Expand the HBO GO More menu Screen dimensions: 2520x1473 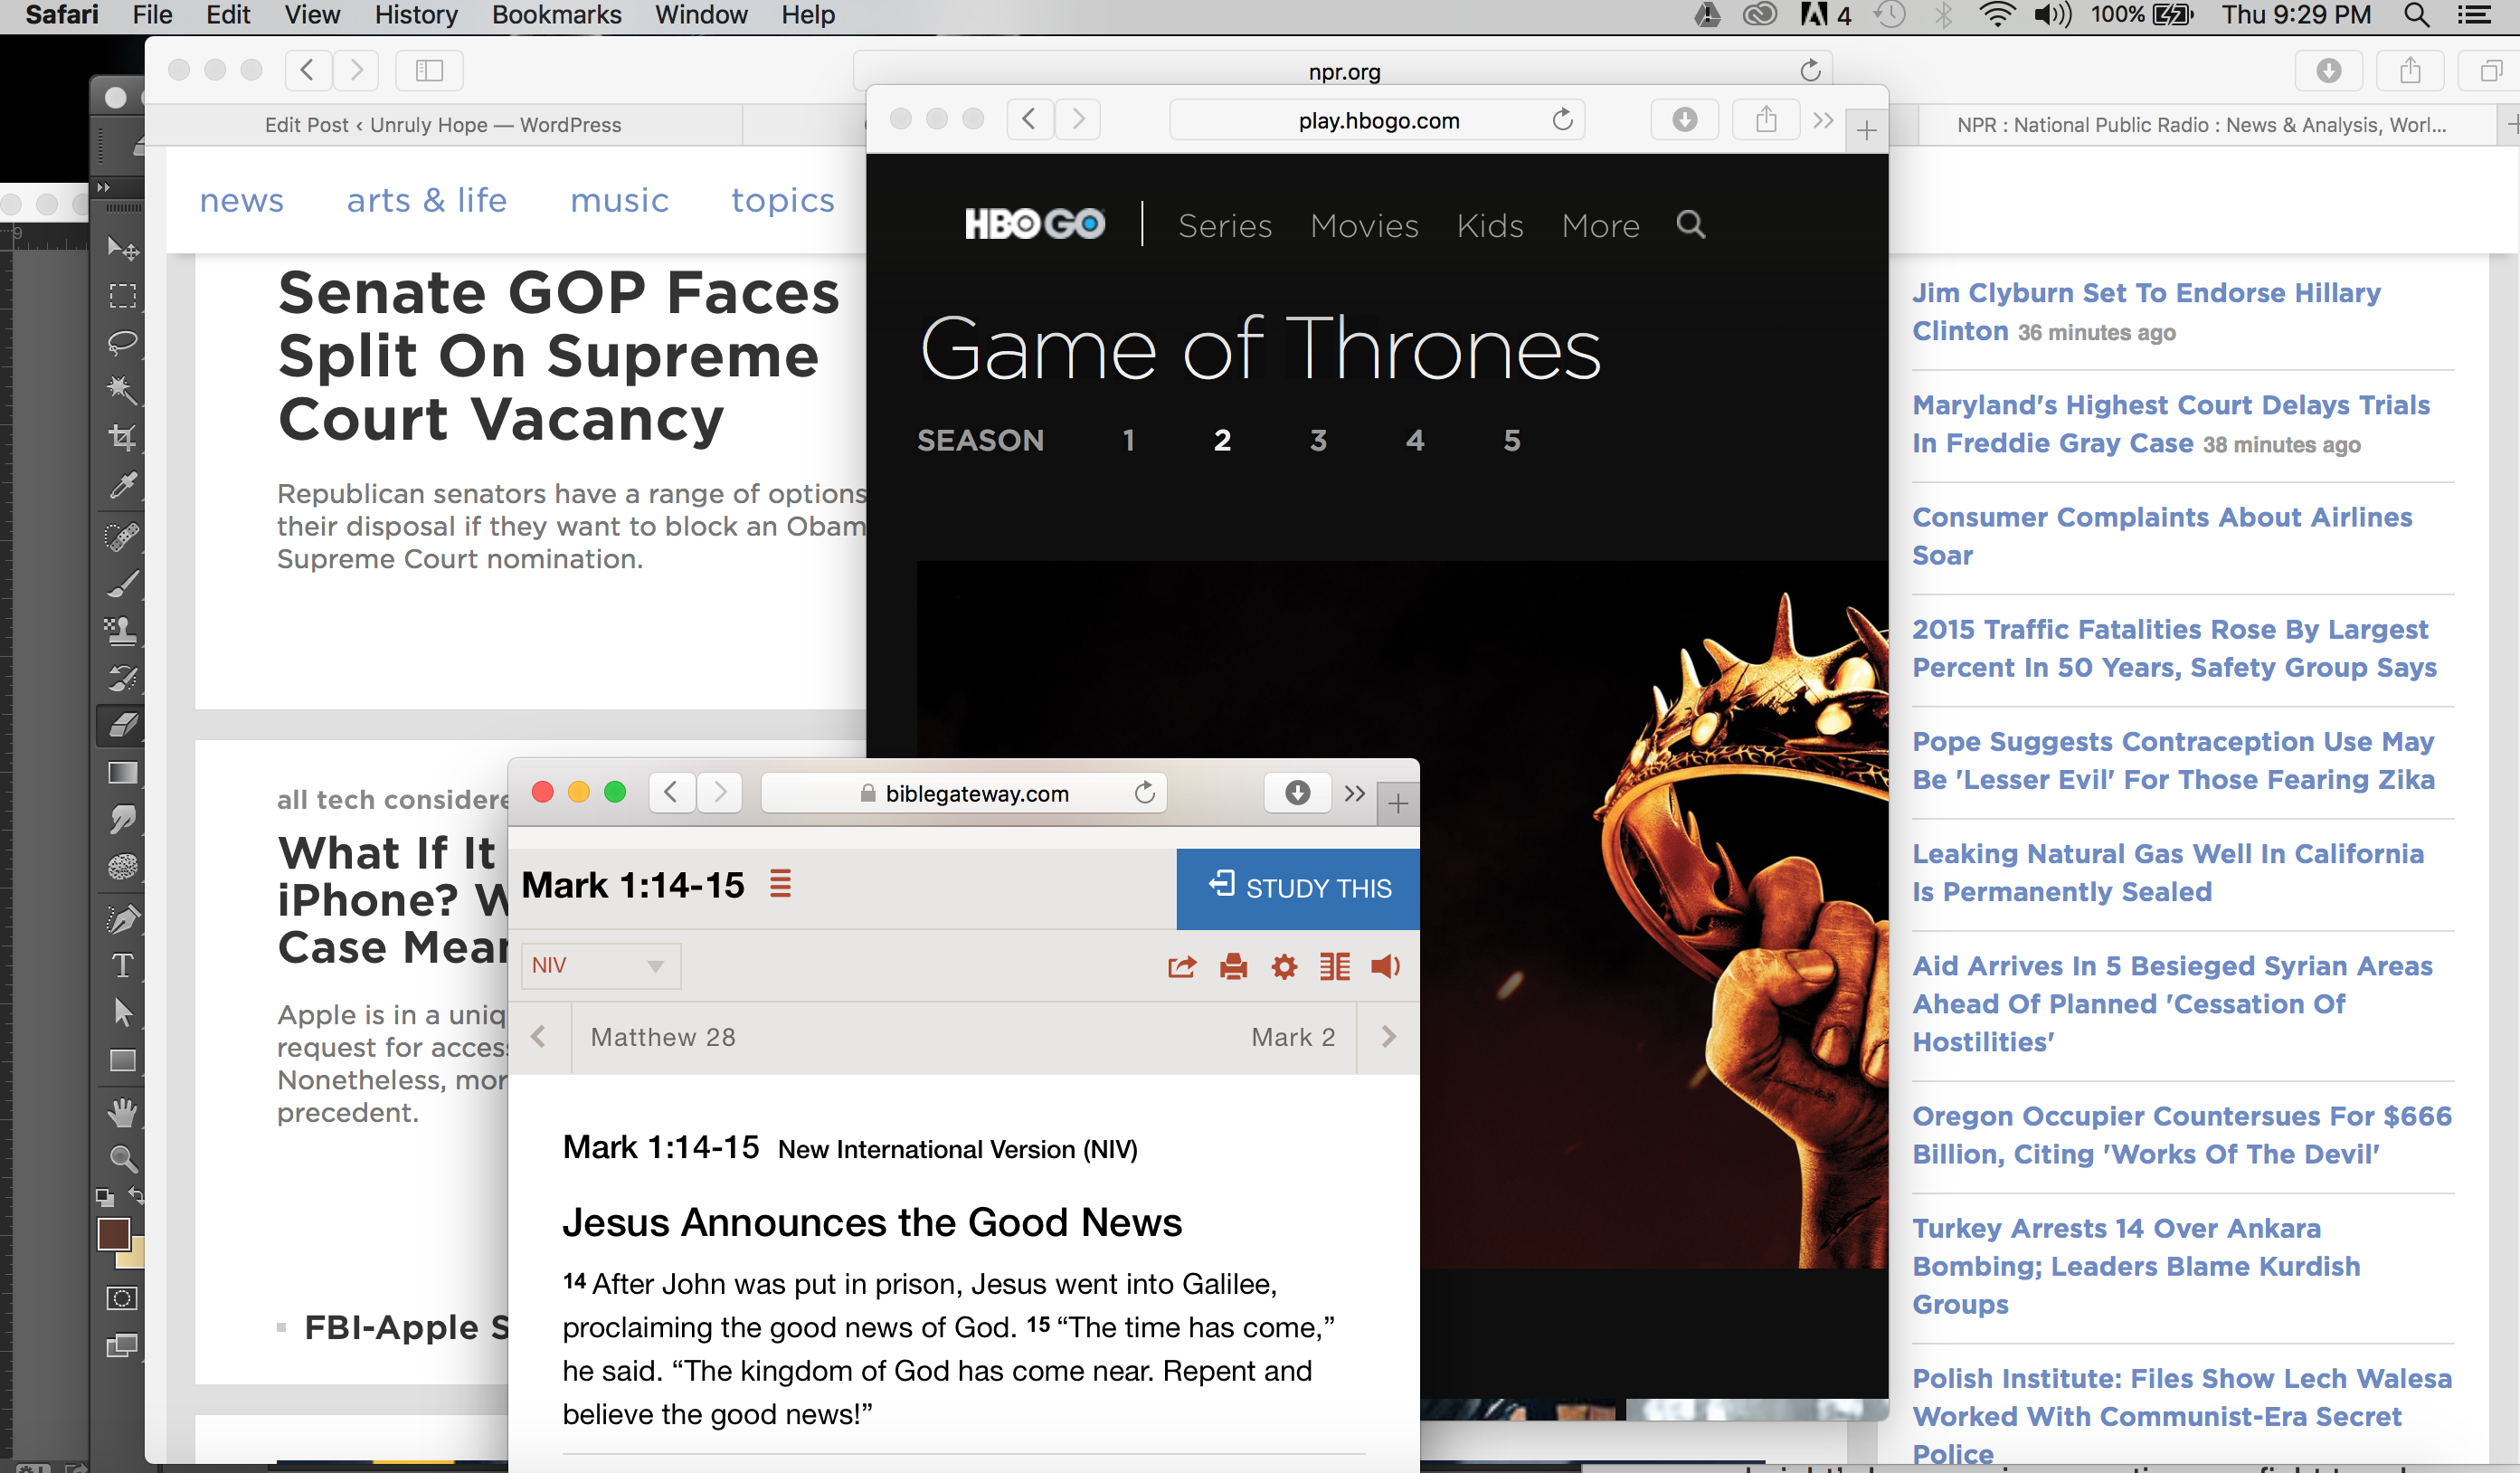coord(1600,226)
